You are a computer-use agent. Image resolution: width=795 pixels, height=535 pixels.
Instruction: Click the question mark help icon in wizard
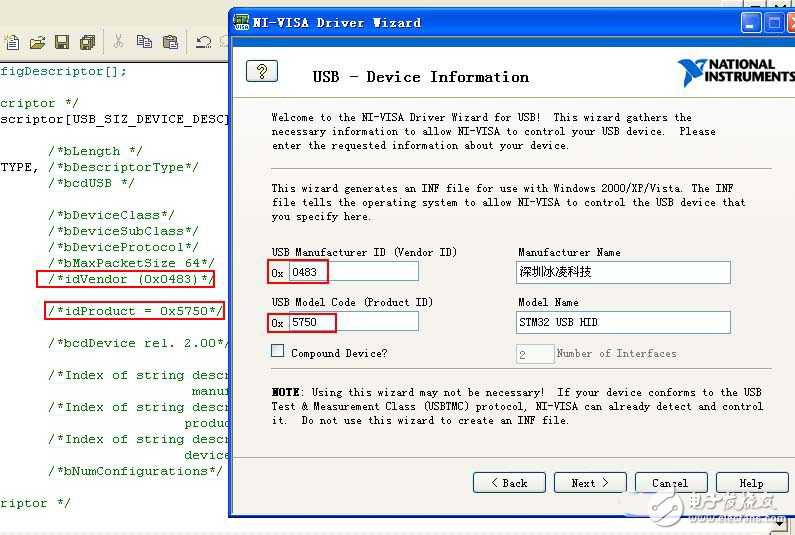[262, 71]
